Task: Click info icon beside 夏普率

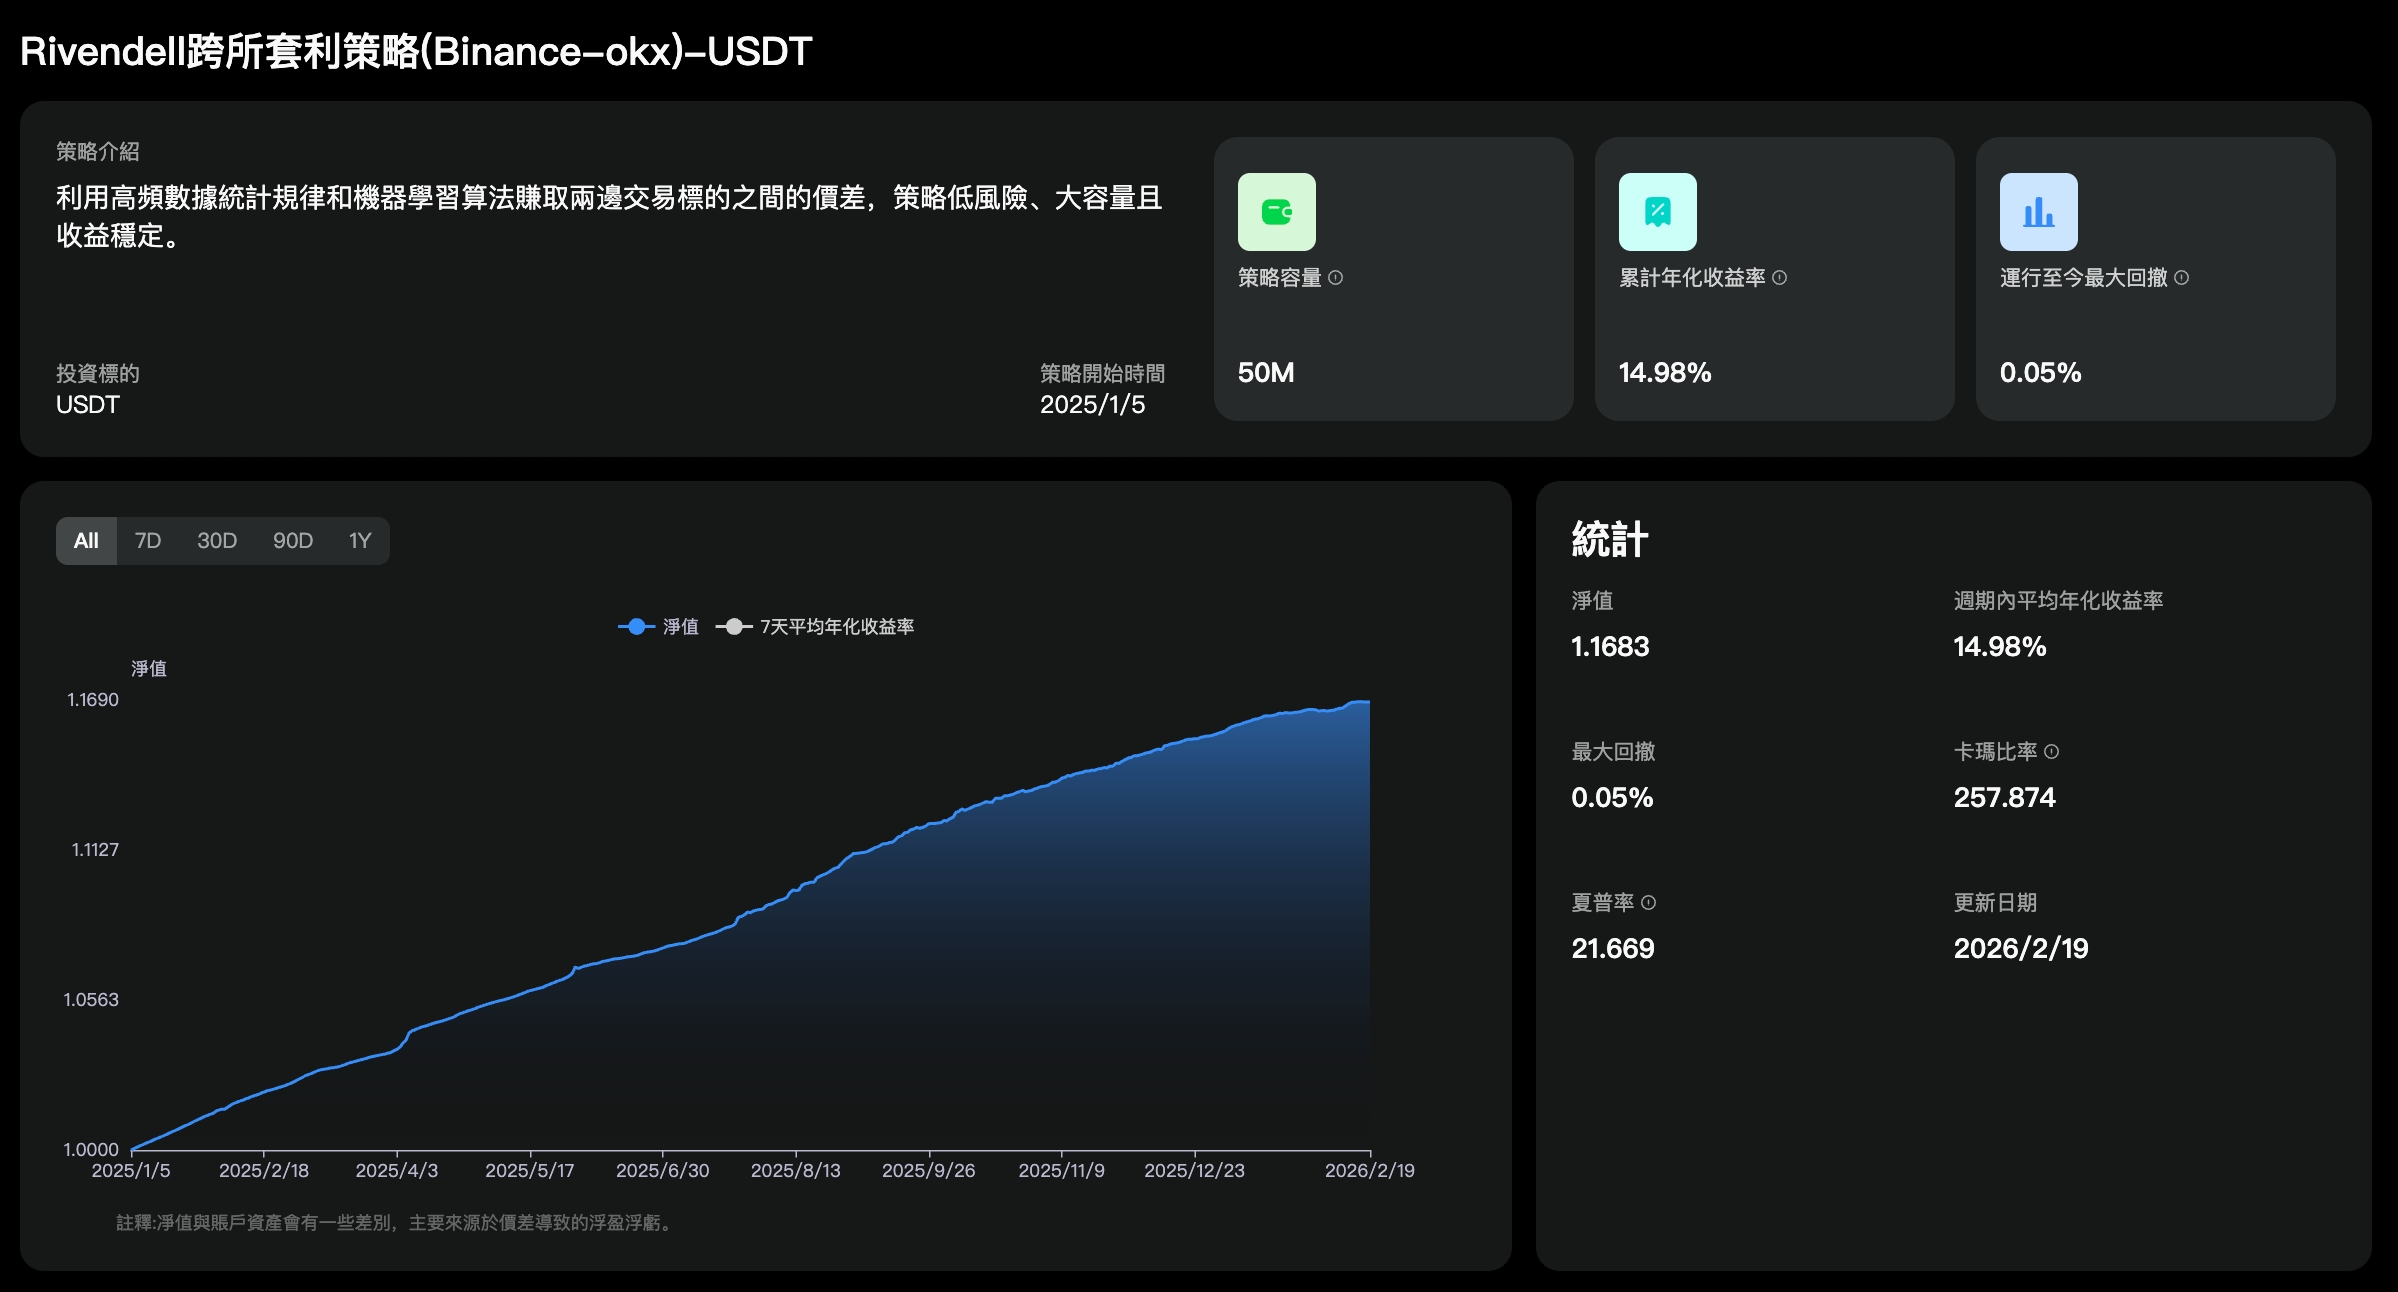Action: click(x=1648, y=903)
